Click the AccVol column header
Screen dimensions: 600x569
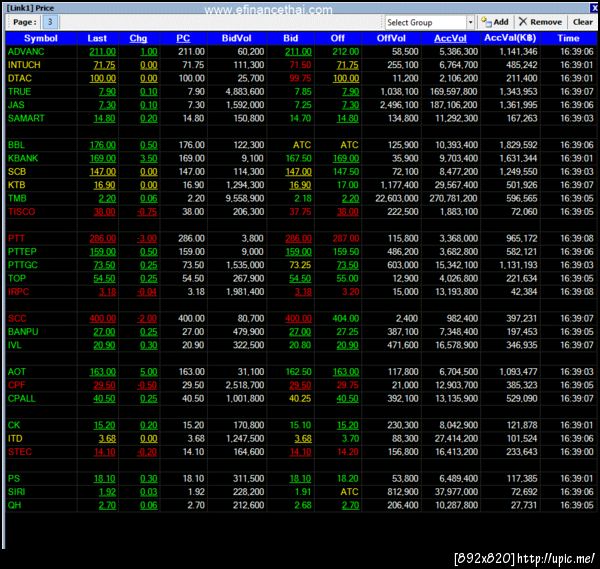(x=450, y=38)
